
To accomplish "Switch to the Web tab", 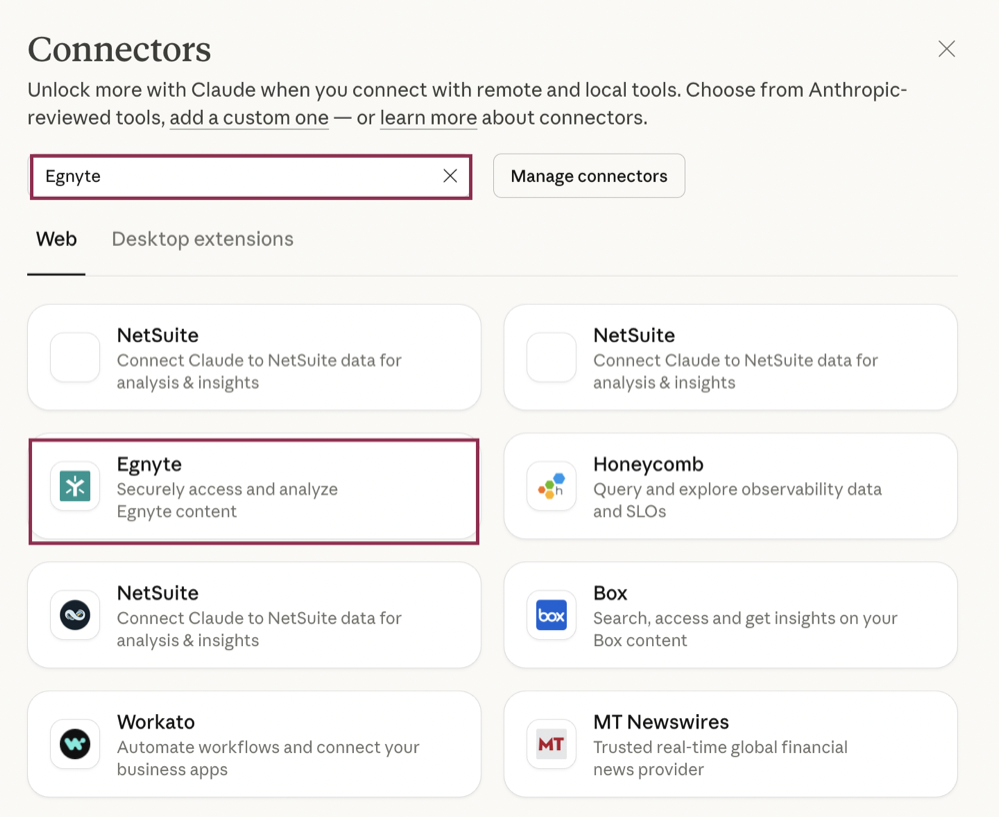I will [x=56, y=239].
